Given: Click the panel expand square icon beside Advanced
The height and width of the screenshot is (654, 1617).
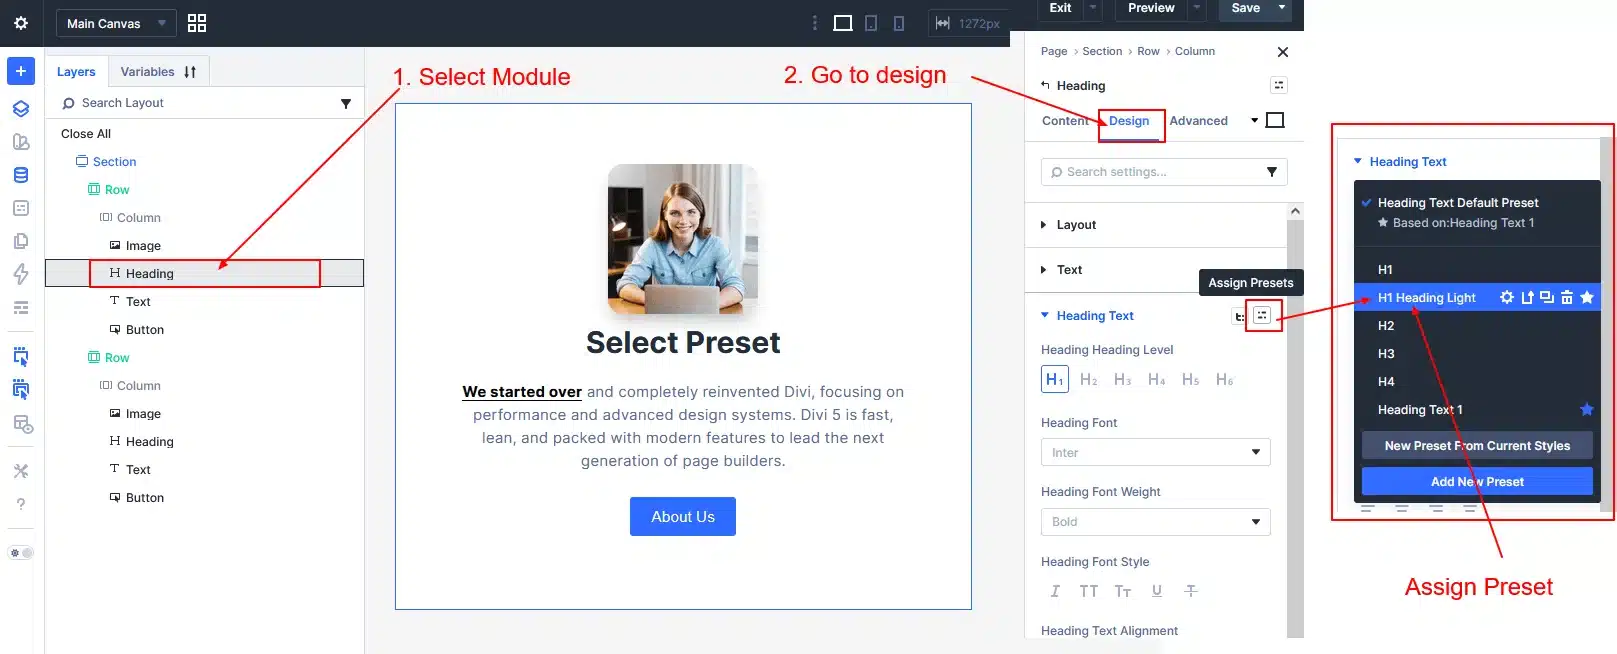Looking at the screenshot, I should point(1275,120).
